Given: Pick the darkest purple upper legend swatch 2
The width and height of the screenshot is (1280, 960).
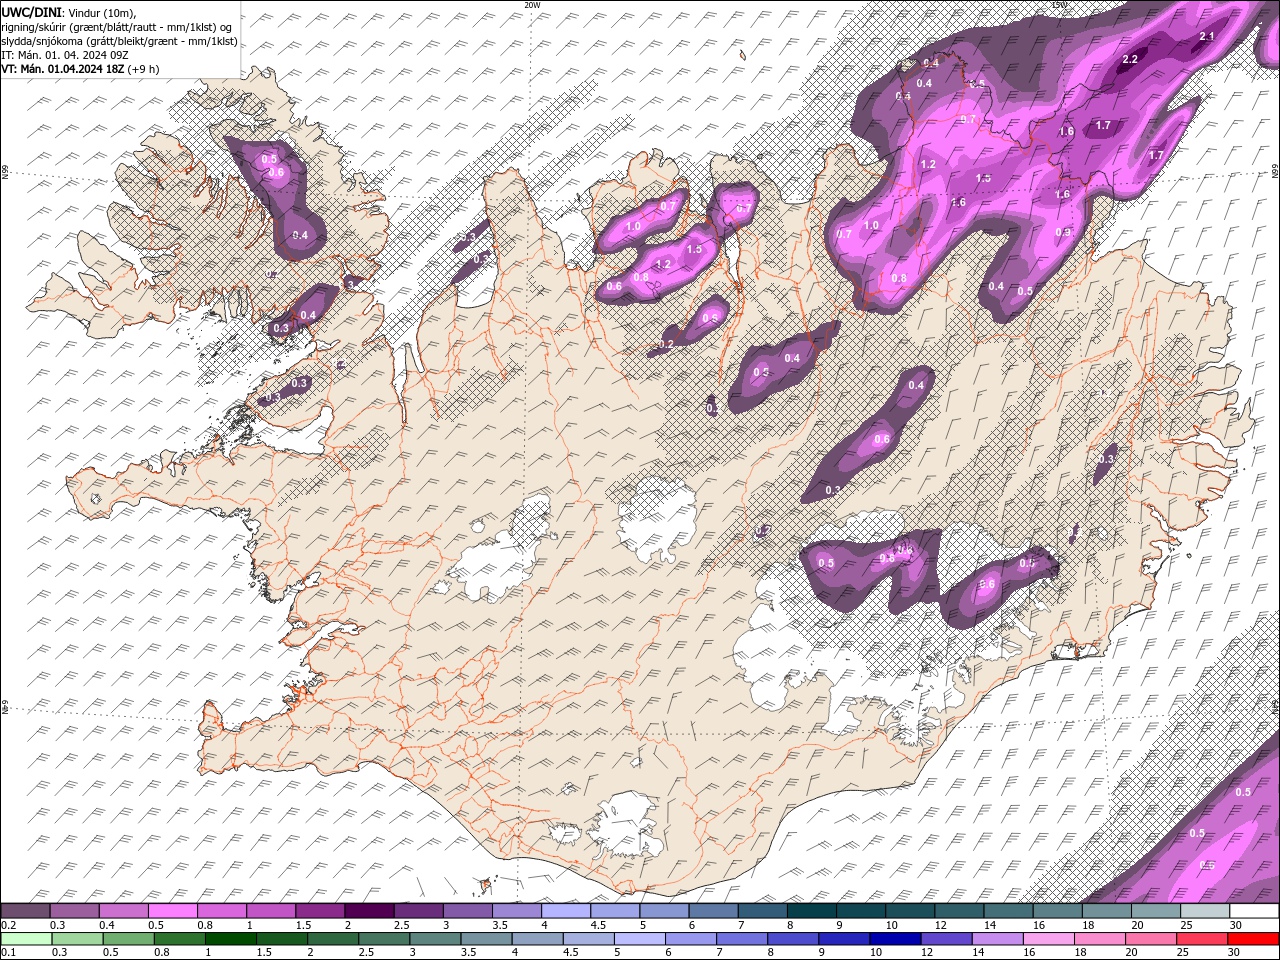Looking at the screenshot, I should coord(369,911).
